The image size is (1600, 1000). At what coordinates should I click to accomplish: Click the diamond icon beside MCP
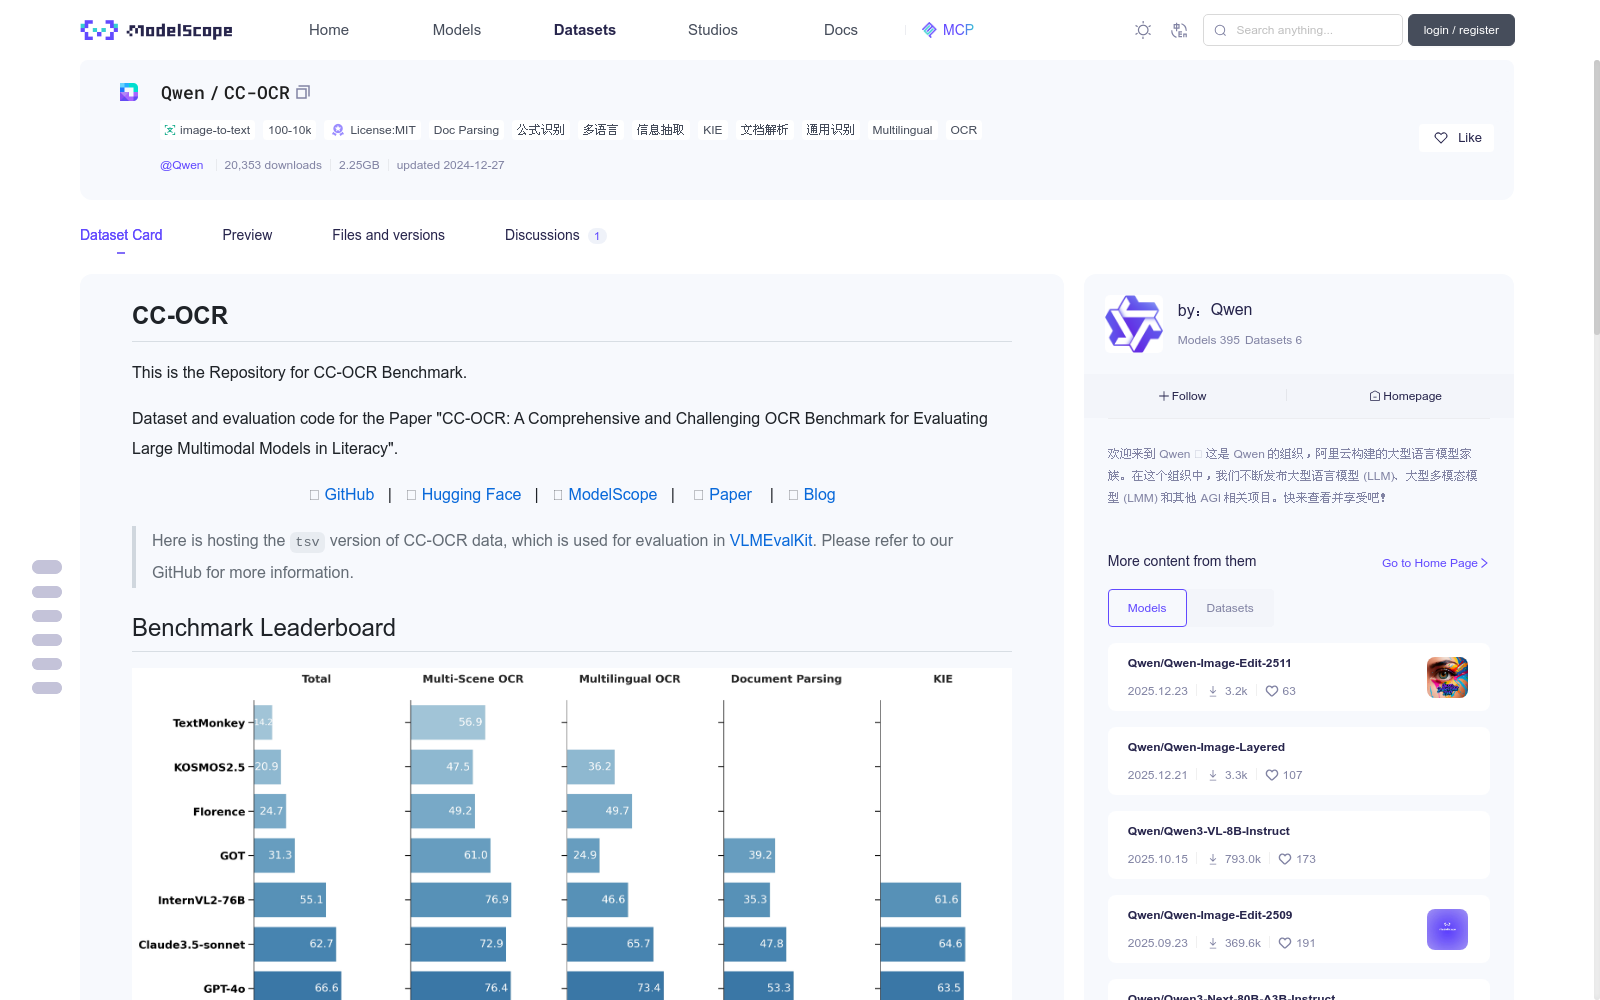click(929, 30)
